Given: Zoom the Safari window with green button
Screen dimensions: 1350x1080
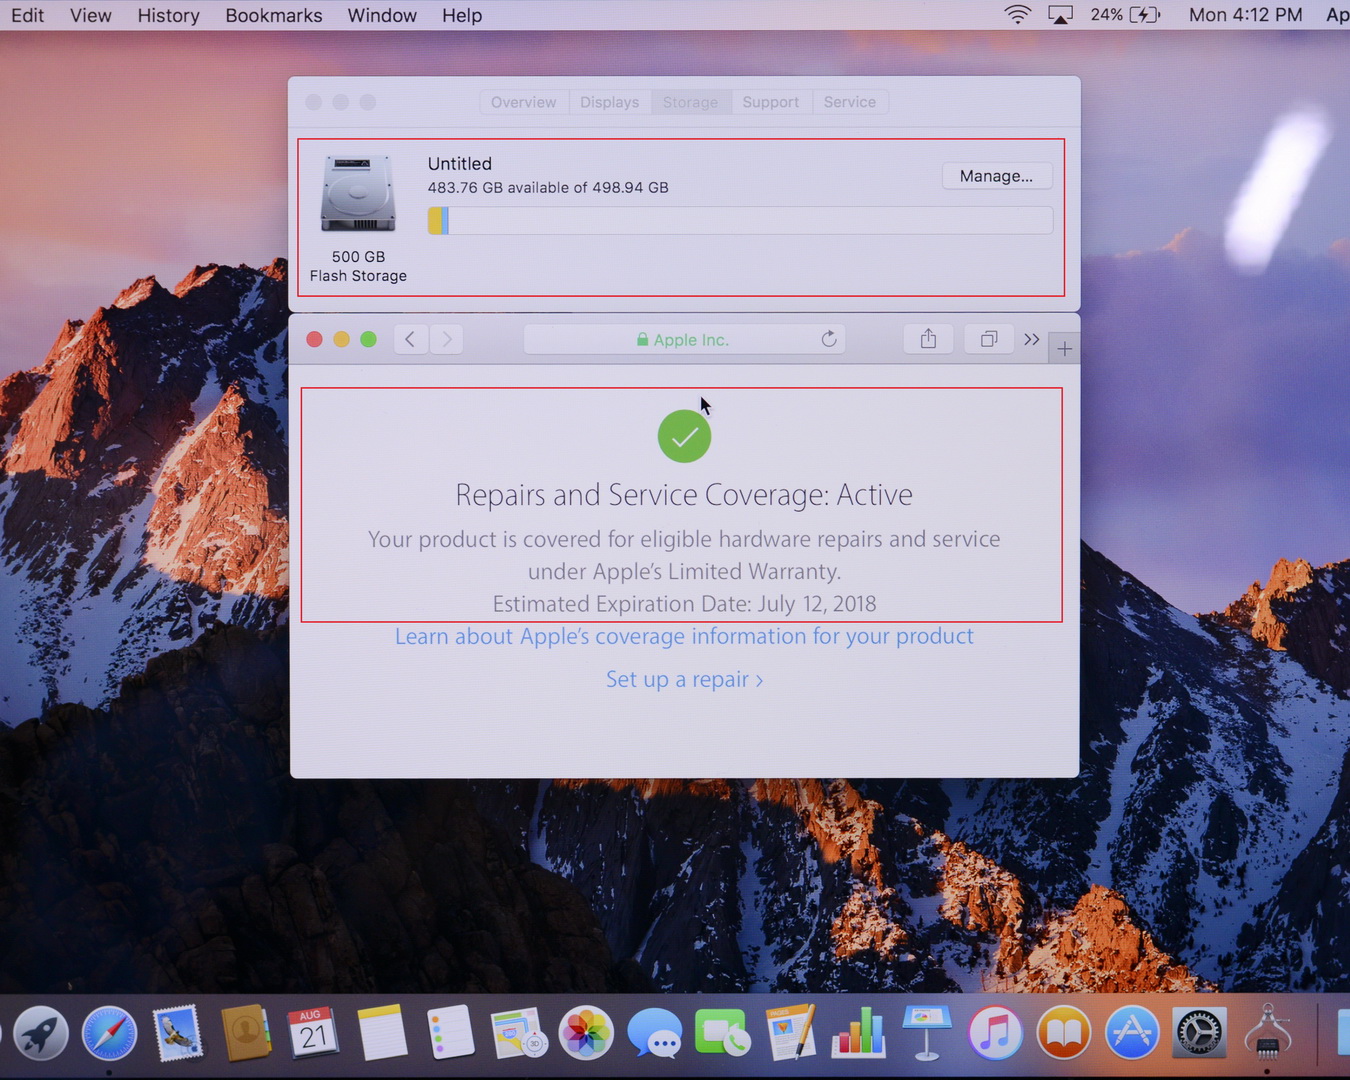Looking at the screenshot, I should click(368, 339).
